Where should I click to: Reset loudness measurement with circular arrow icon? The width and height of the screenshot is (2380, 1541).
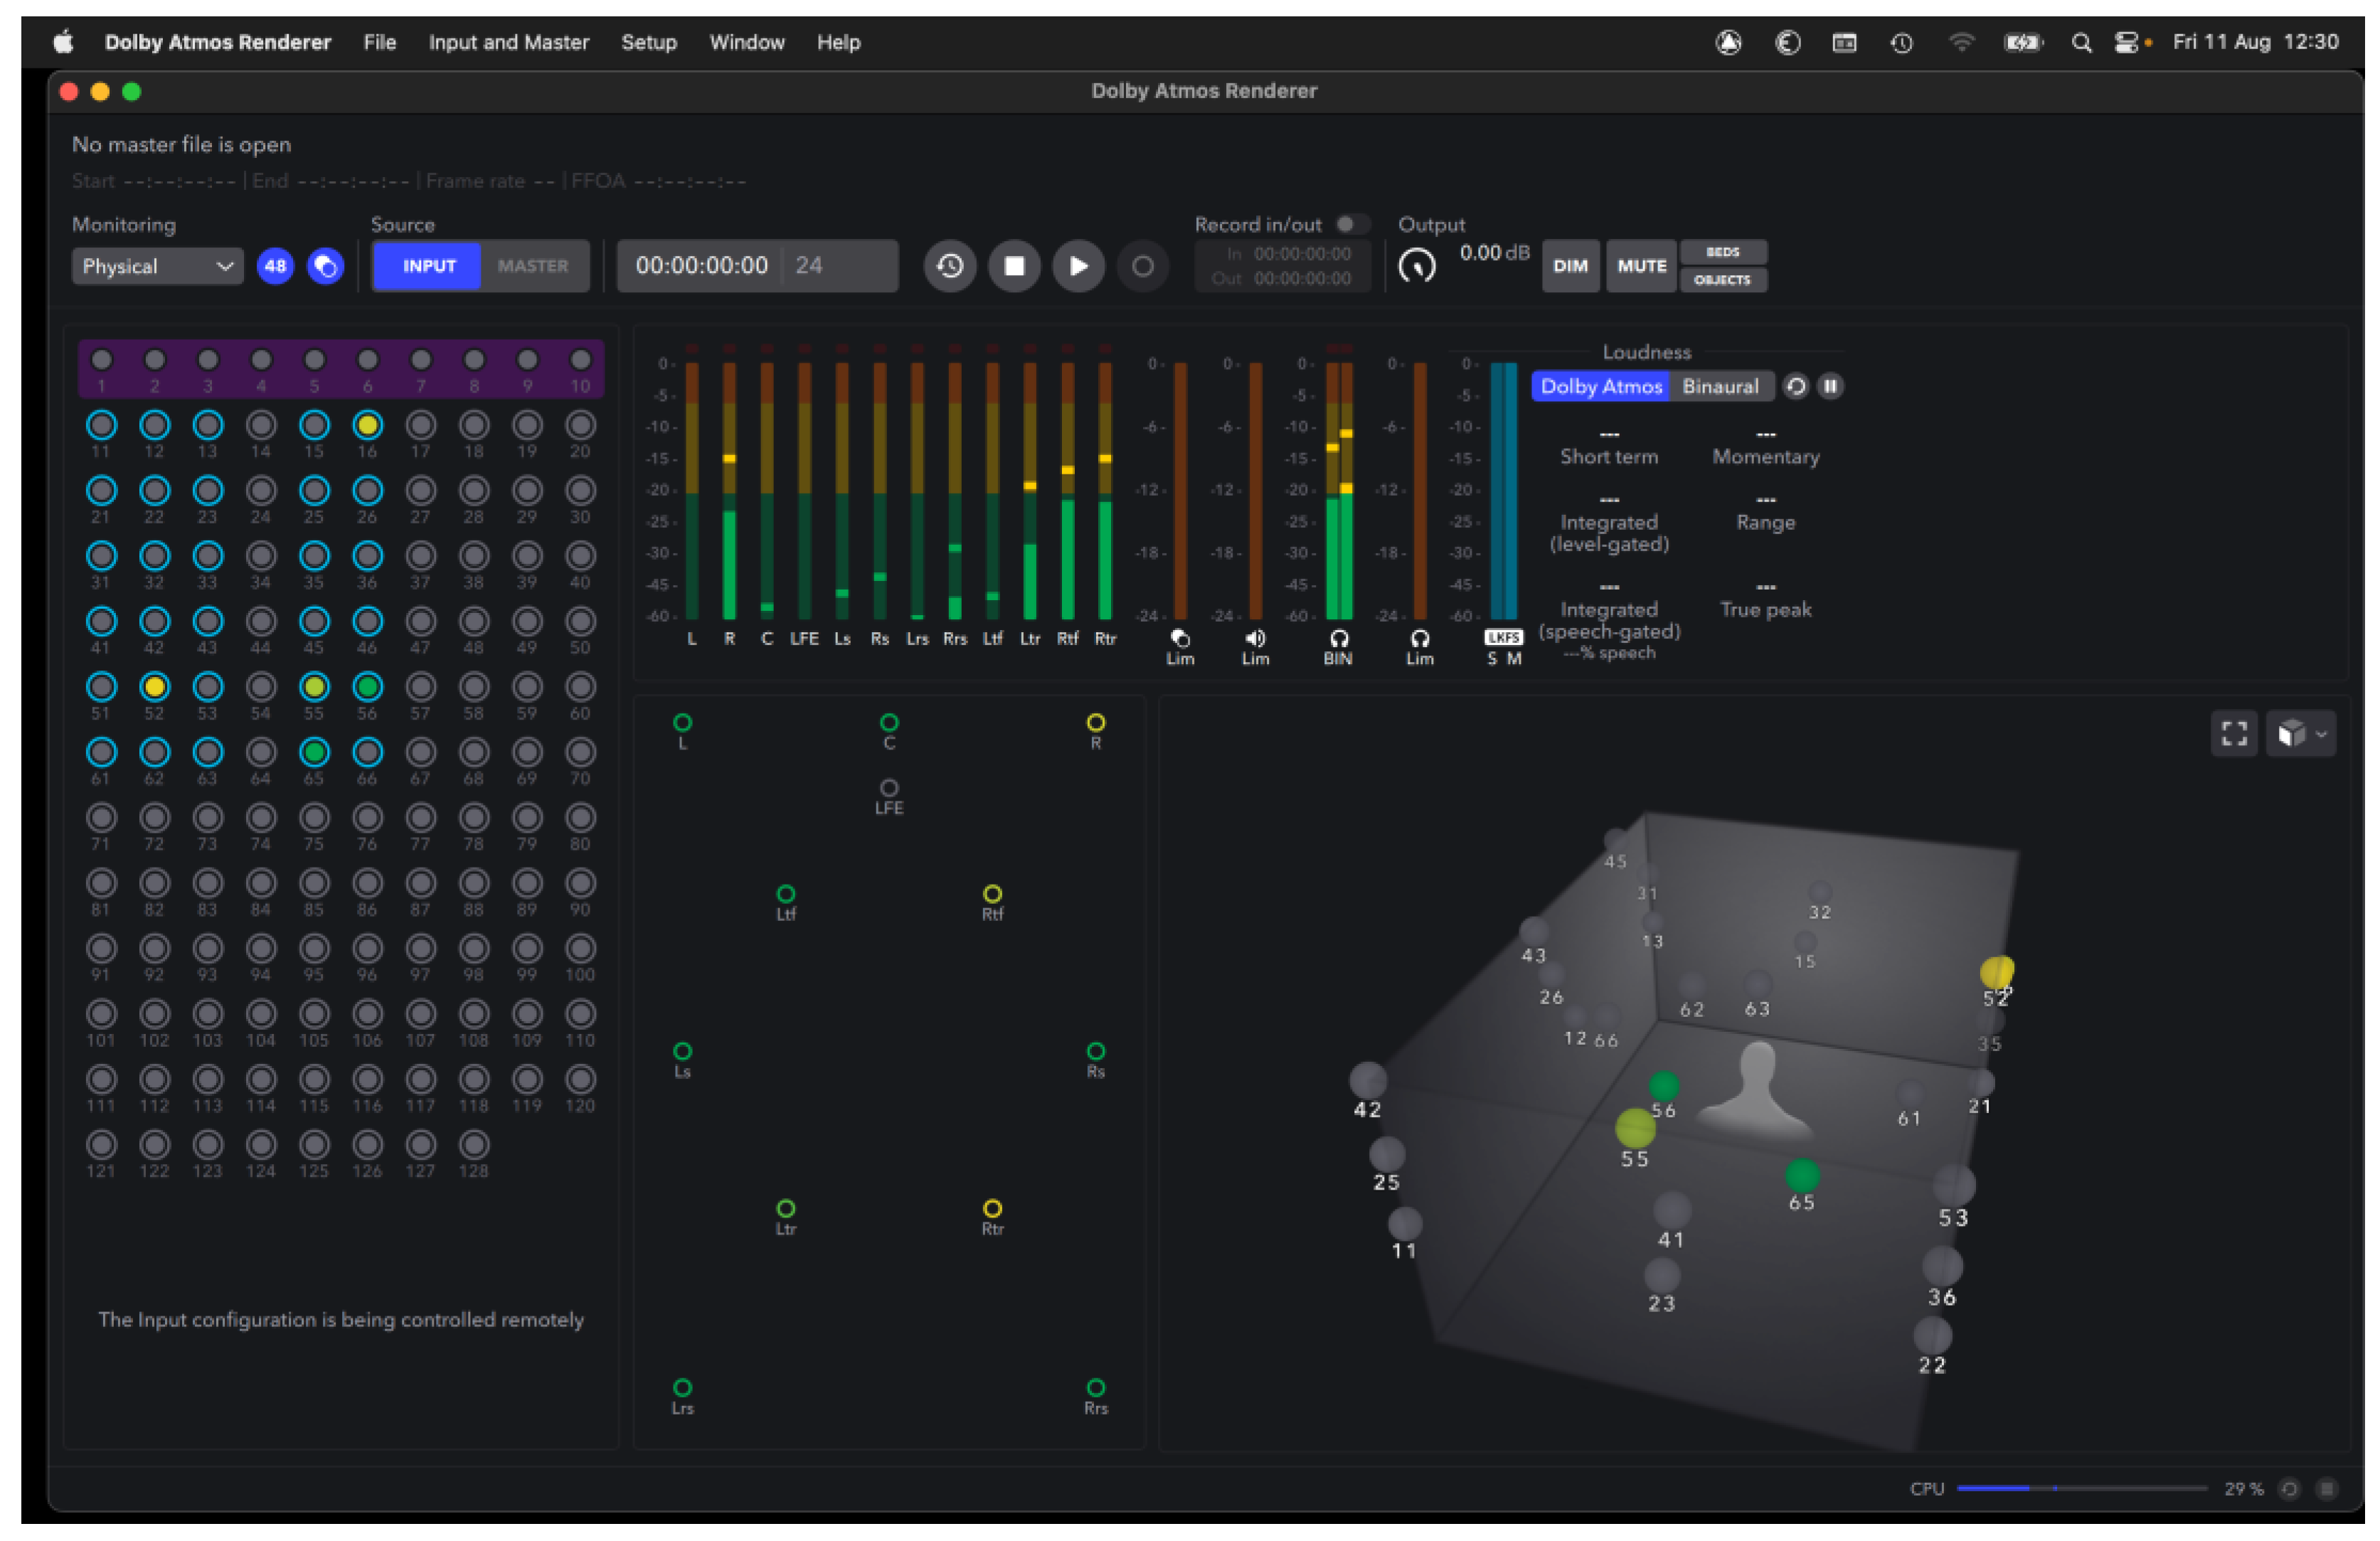click(x=1796, y=386)
